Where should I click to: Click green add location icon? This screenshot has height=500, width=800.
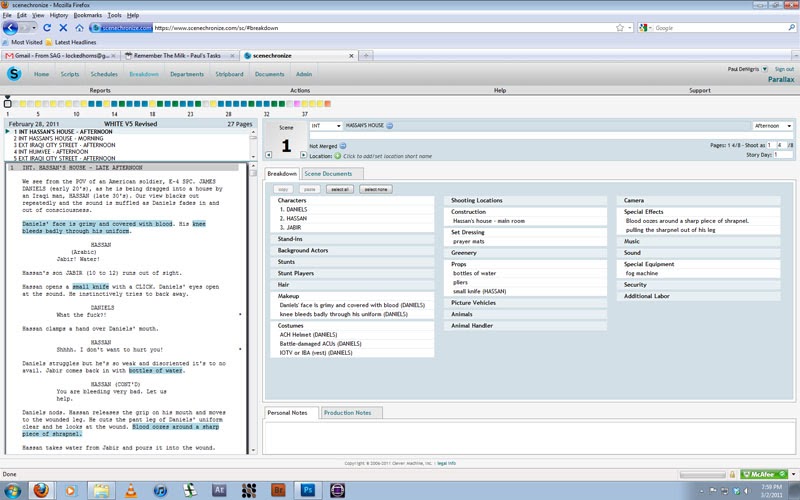337,156
